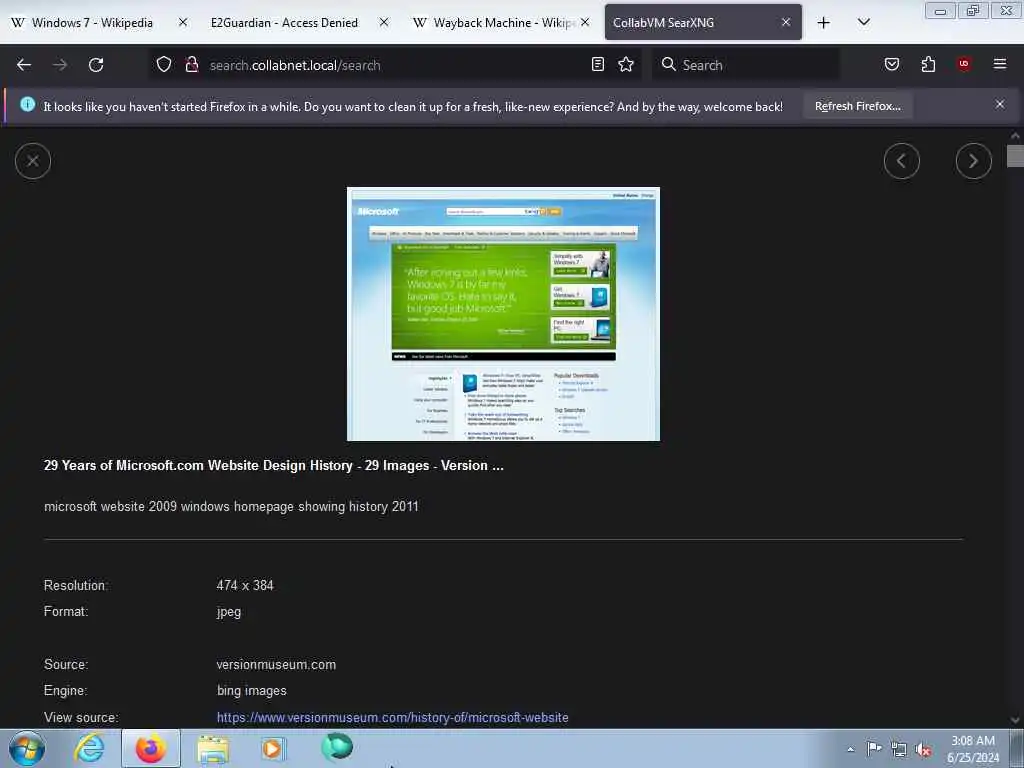Close the Windows 7 - Wikipedia tab
Viewport: 1024px width, 768px height.
[183, 22]
